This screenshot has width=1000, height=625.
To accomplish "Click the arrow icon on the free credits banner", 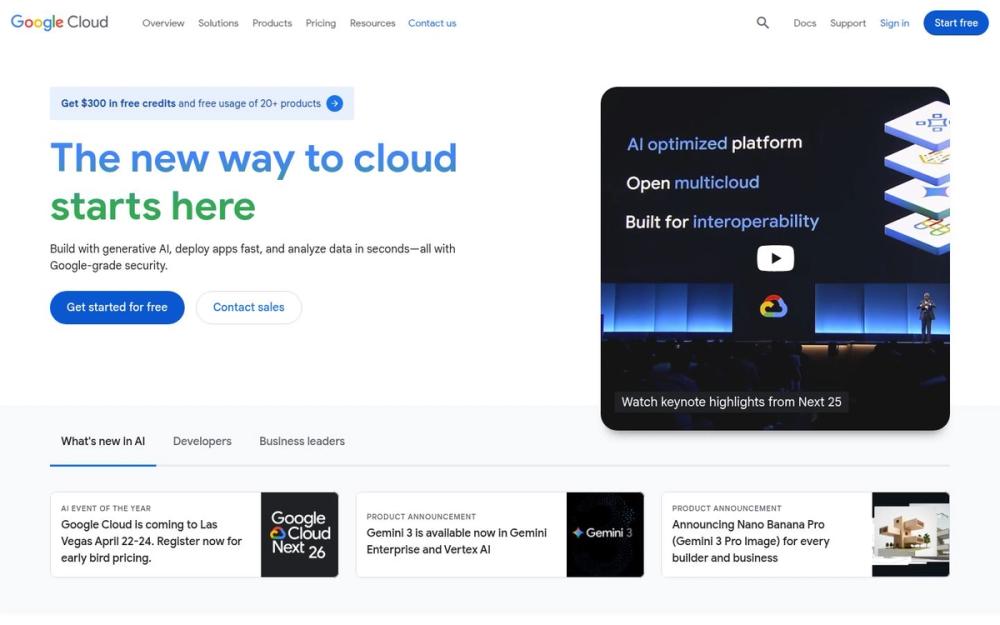I will 337,103.
